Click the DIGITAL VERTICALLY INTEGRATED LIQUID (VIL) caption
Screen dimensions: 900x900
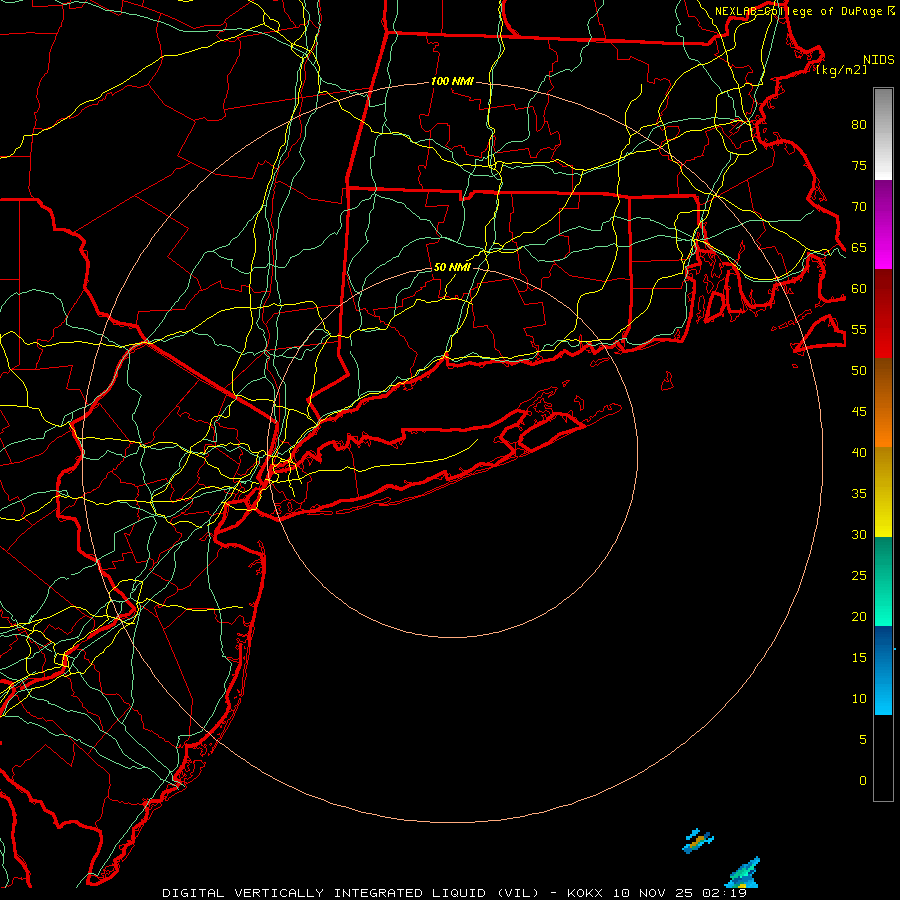tap(351, 893)
